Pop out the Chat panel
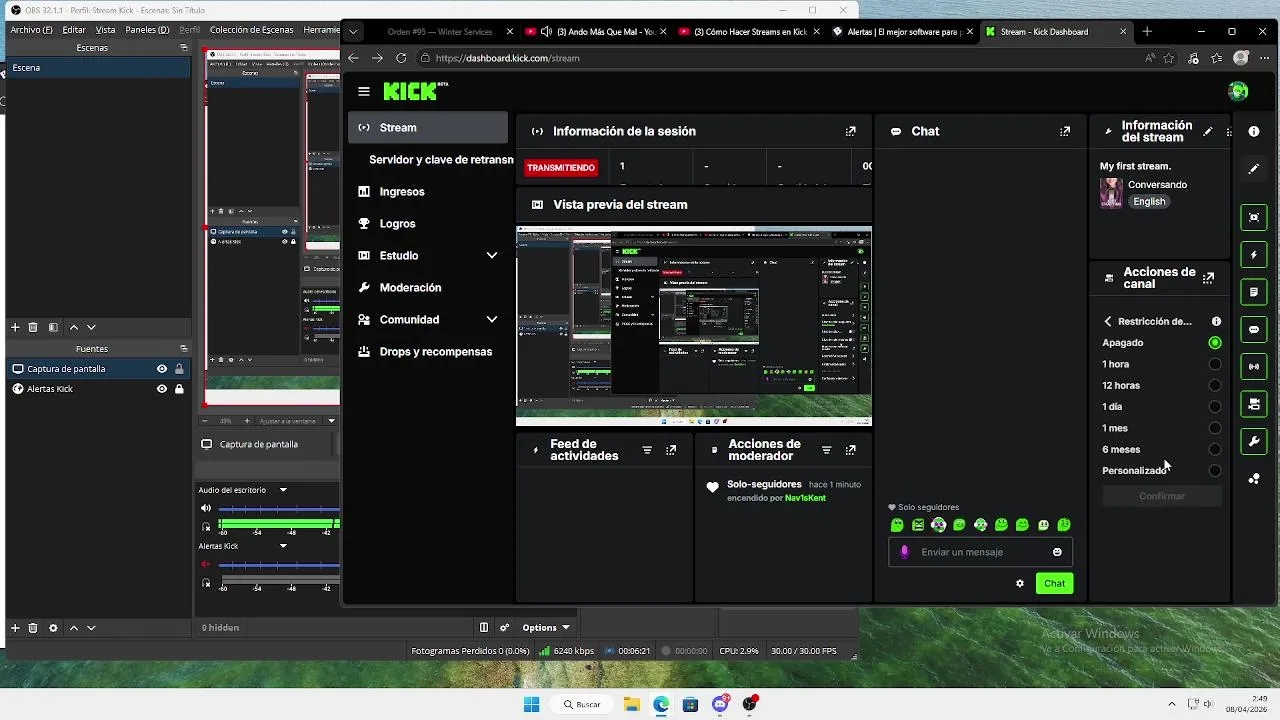This screenshot has width=1280, height=720. 1065,131
